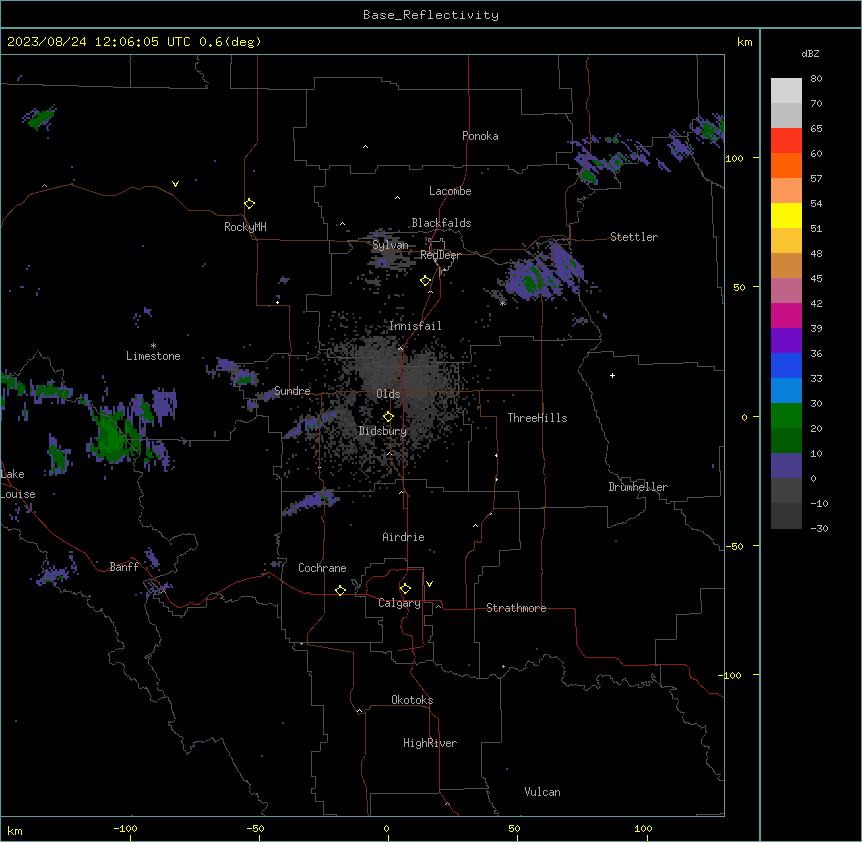
Task: Select the magenta 39-42 dBZ legend color
Action: coord(786,315)
